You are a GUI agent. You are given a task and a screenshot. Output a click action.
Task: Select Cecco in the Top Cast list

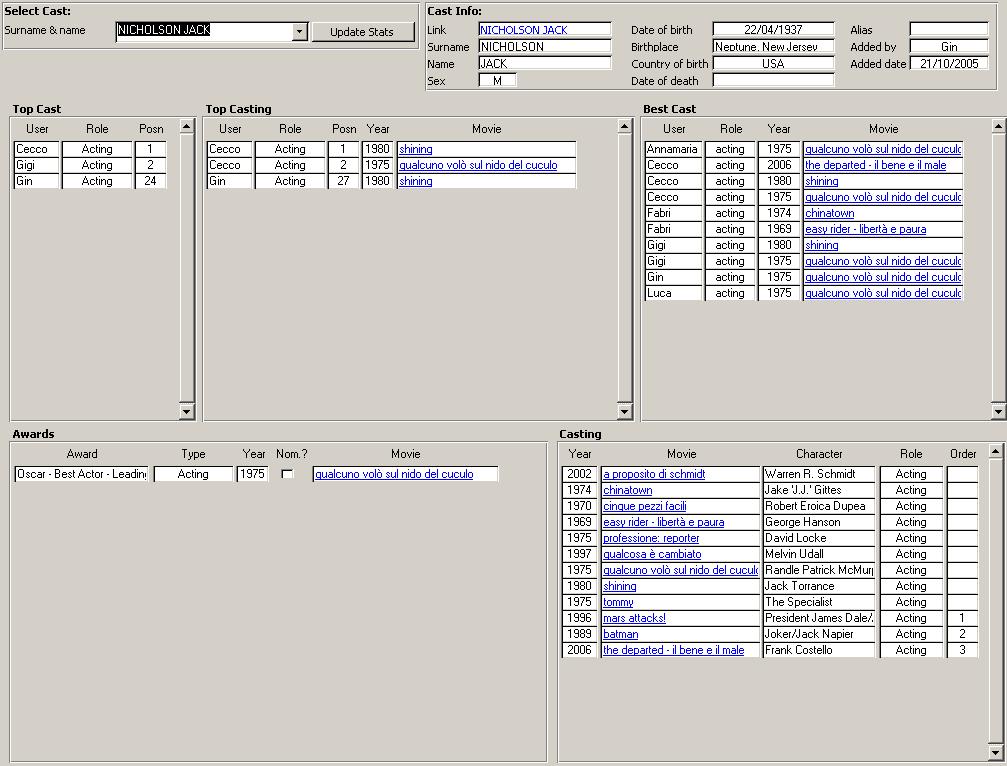pyautogui.click(x=37, y=149)
